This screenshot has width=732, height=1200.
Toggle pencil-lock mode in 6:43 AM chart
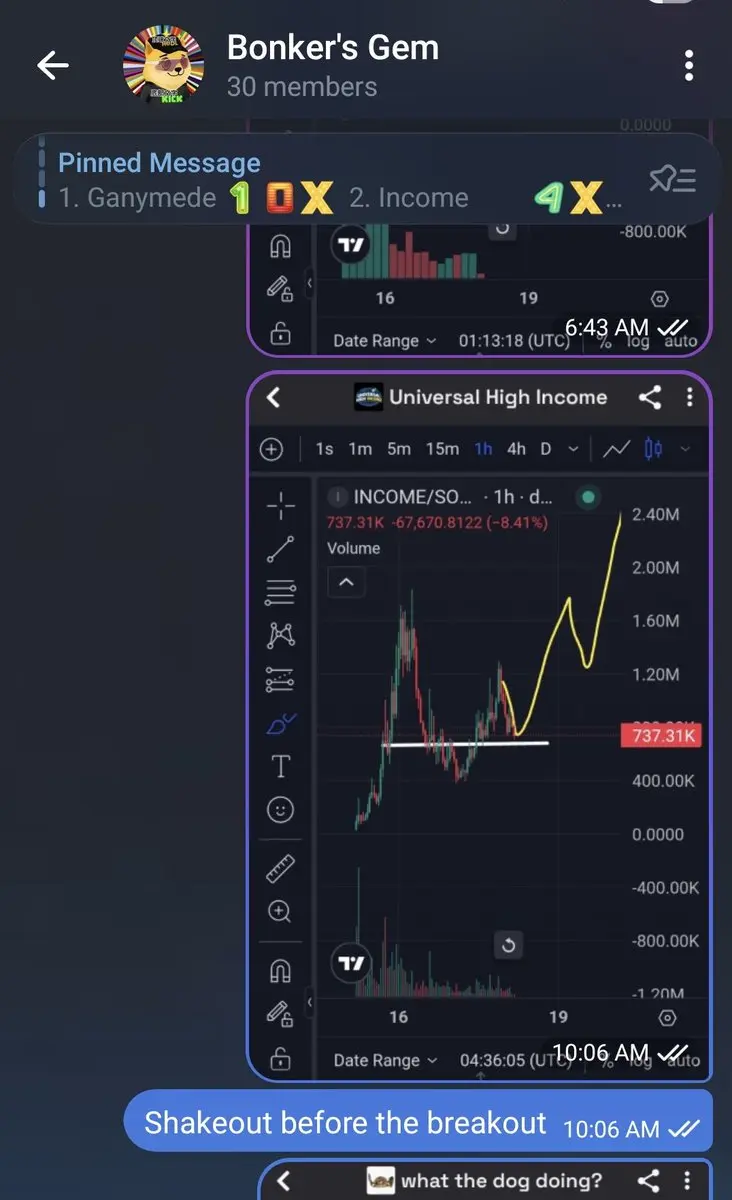pos(281,291)
